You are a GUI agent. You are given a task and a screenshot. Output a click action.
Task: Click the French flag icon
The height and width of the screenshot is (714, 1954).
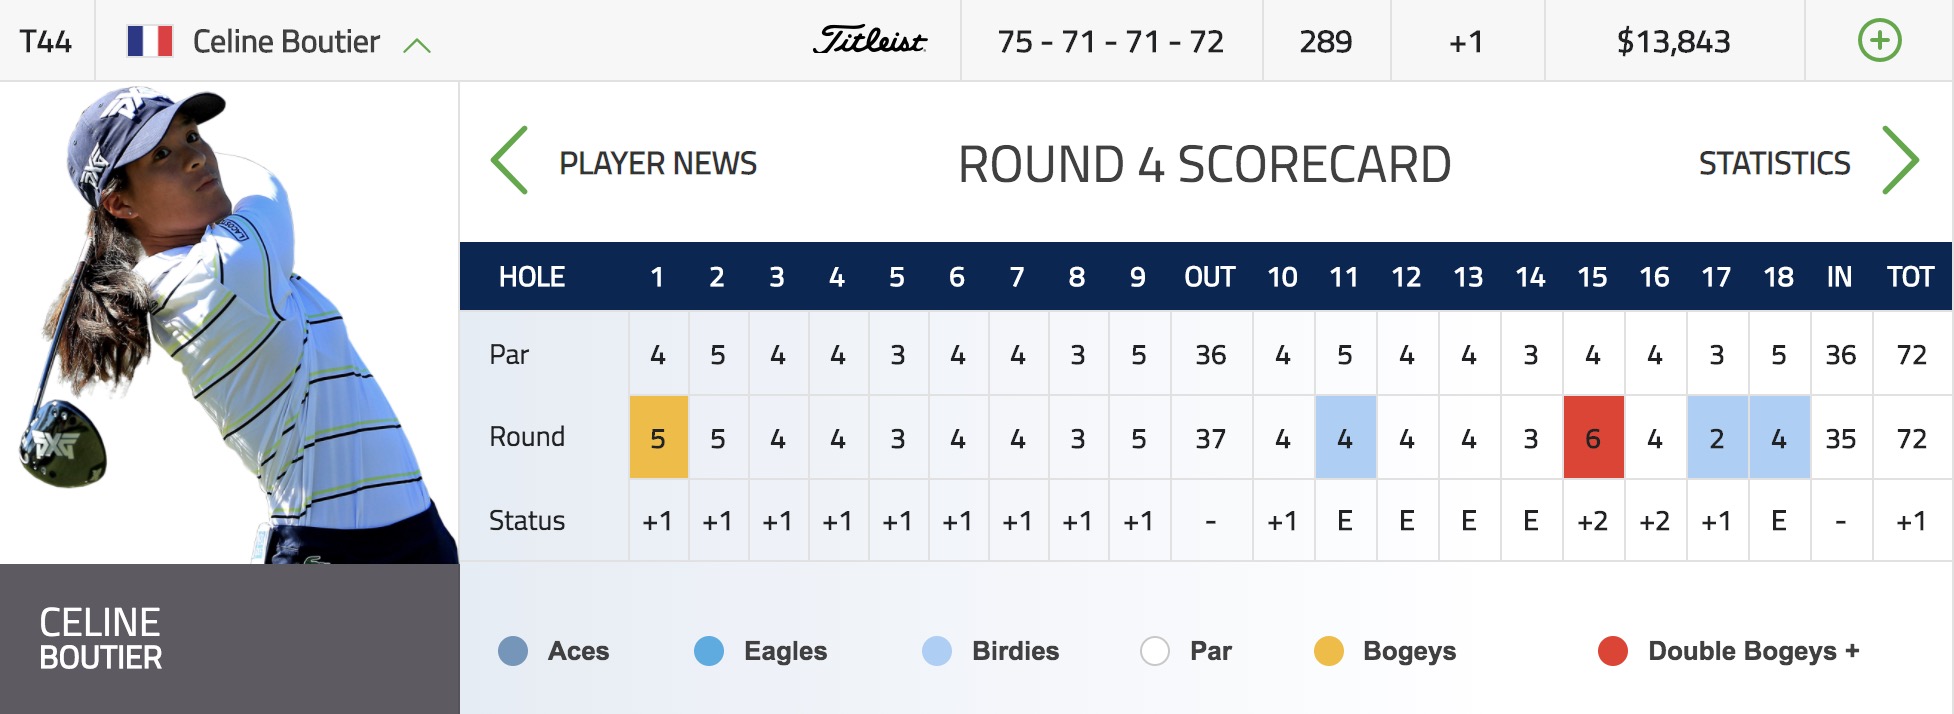coord(150,41)
